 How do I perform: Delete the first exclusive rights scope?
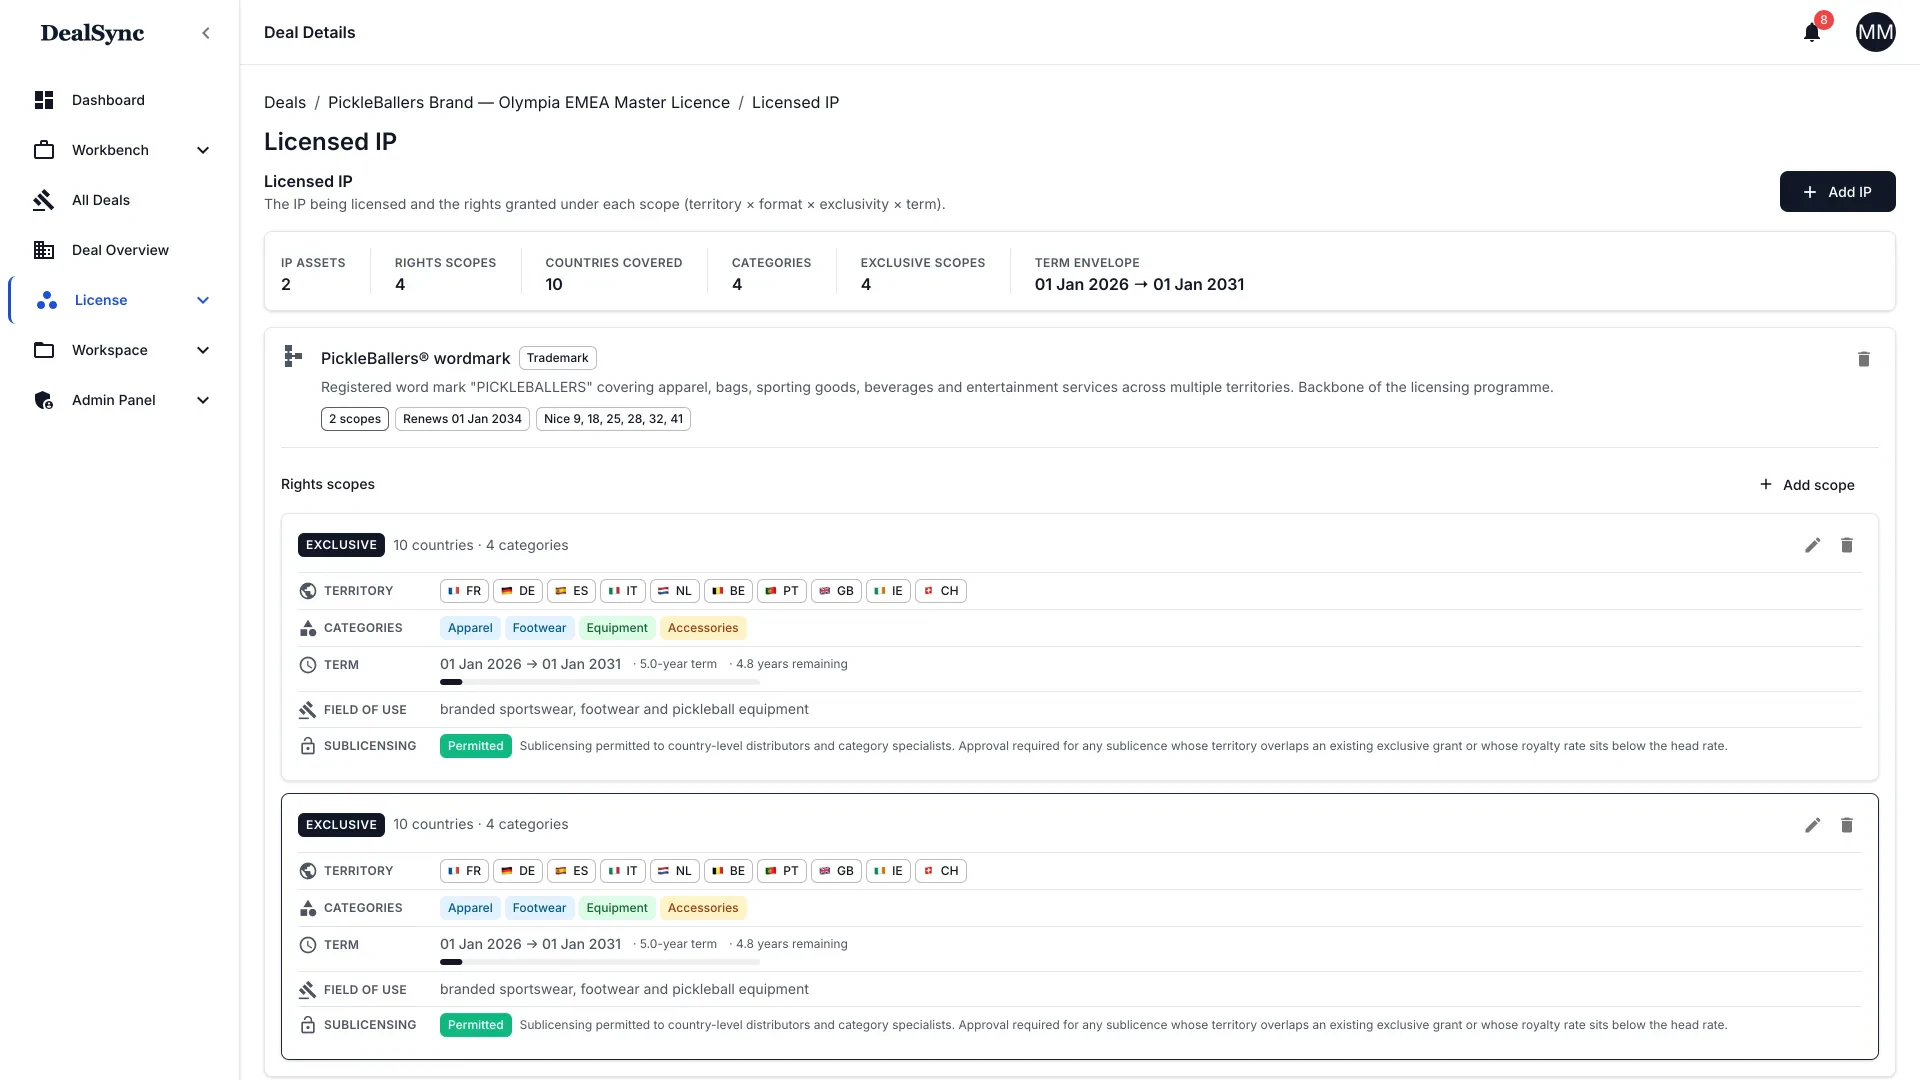pos(1847,545)
